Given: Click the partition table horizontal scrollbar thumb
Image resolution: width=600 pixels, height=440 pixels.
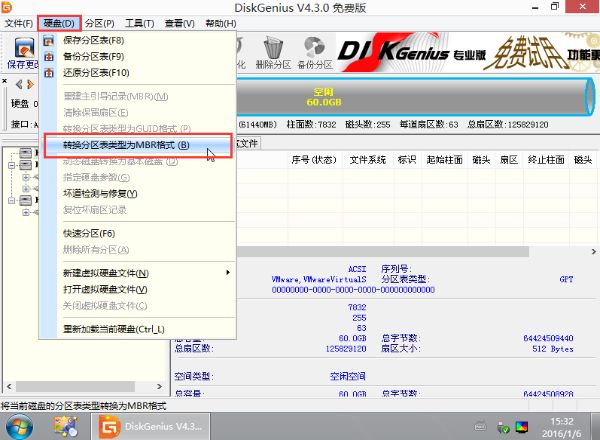Looking at the screenshot, I should pos(383,251).
